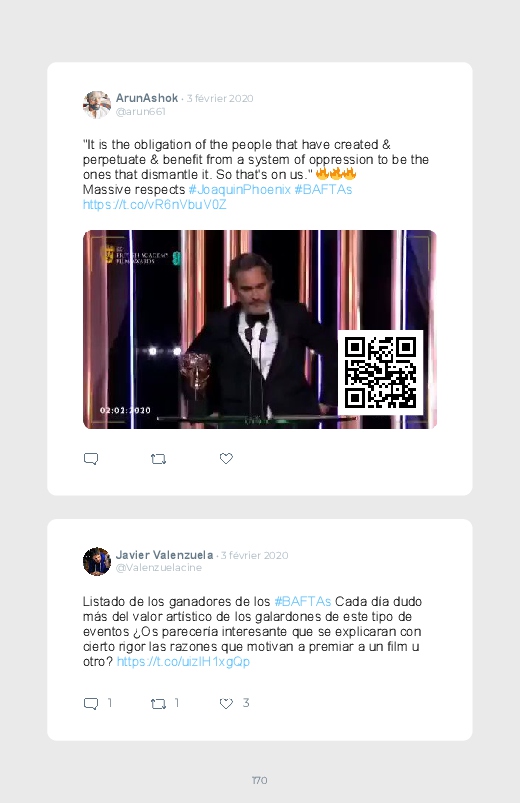Open the #BAFTAs hashtag in Javier's tweet

tap(303, 601)
